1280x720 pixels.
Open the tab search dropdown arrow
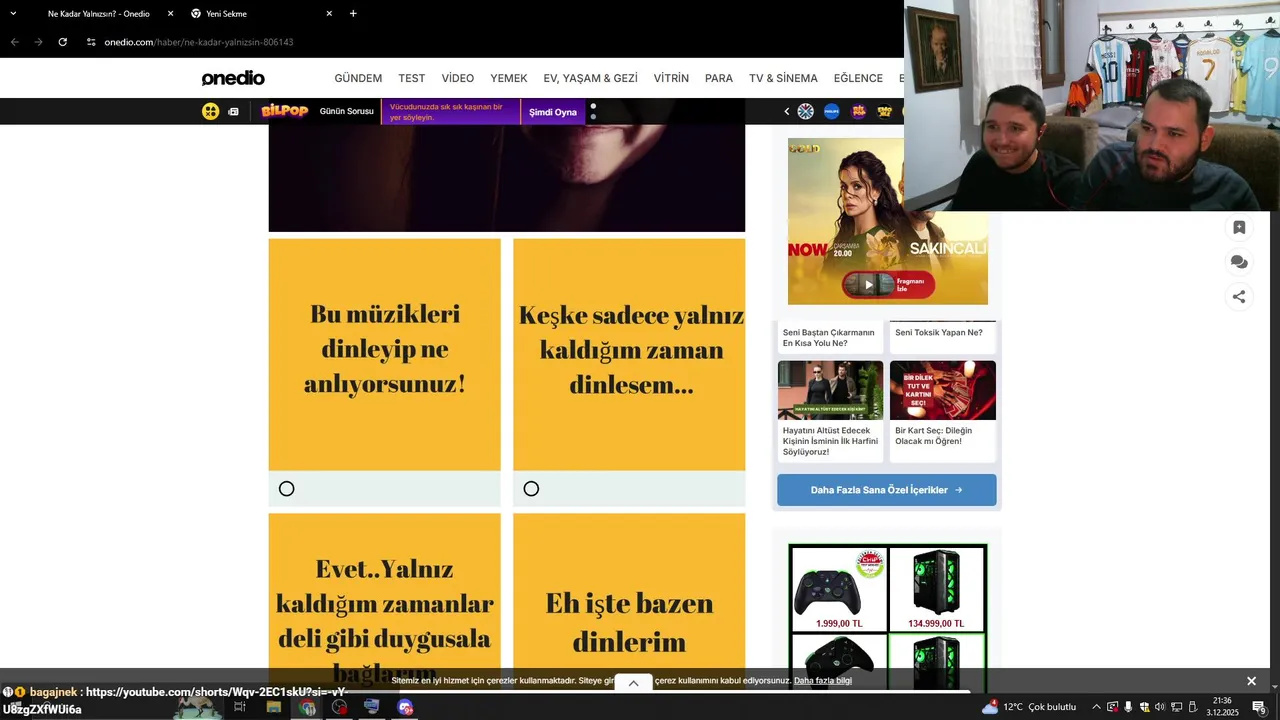13,14
